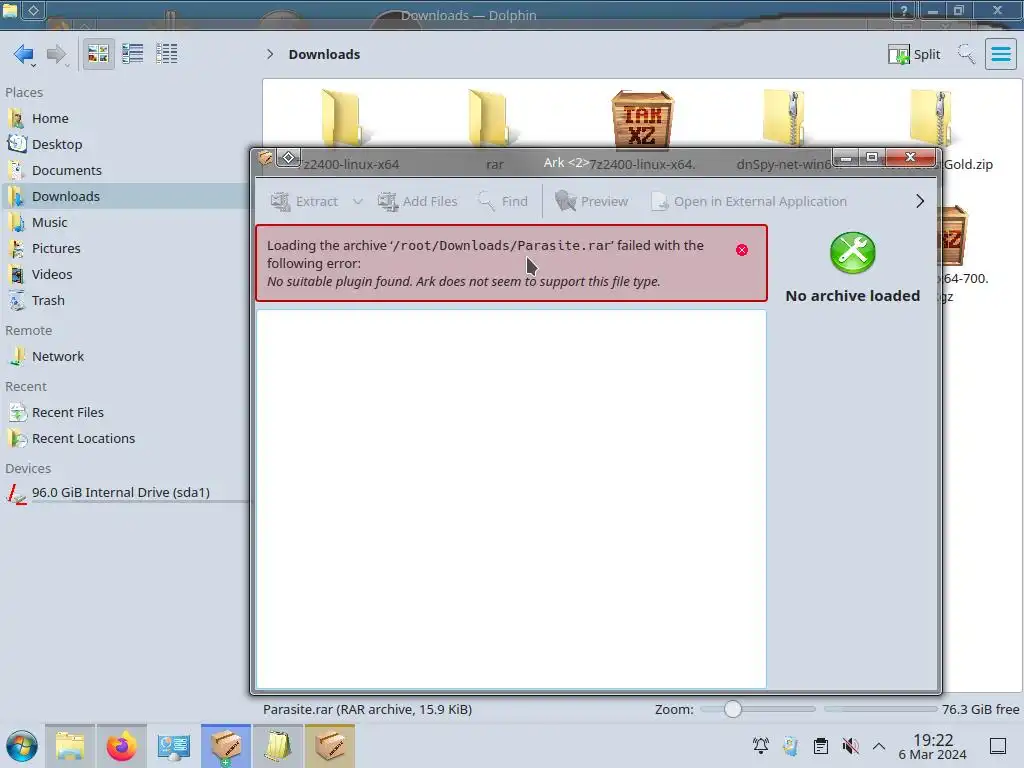Click Find in Ark toolbar
The width and height of the screenshot is (1024, 768).
502,201
